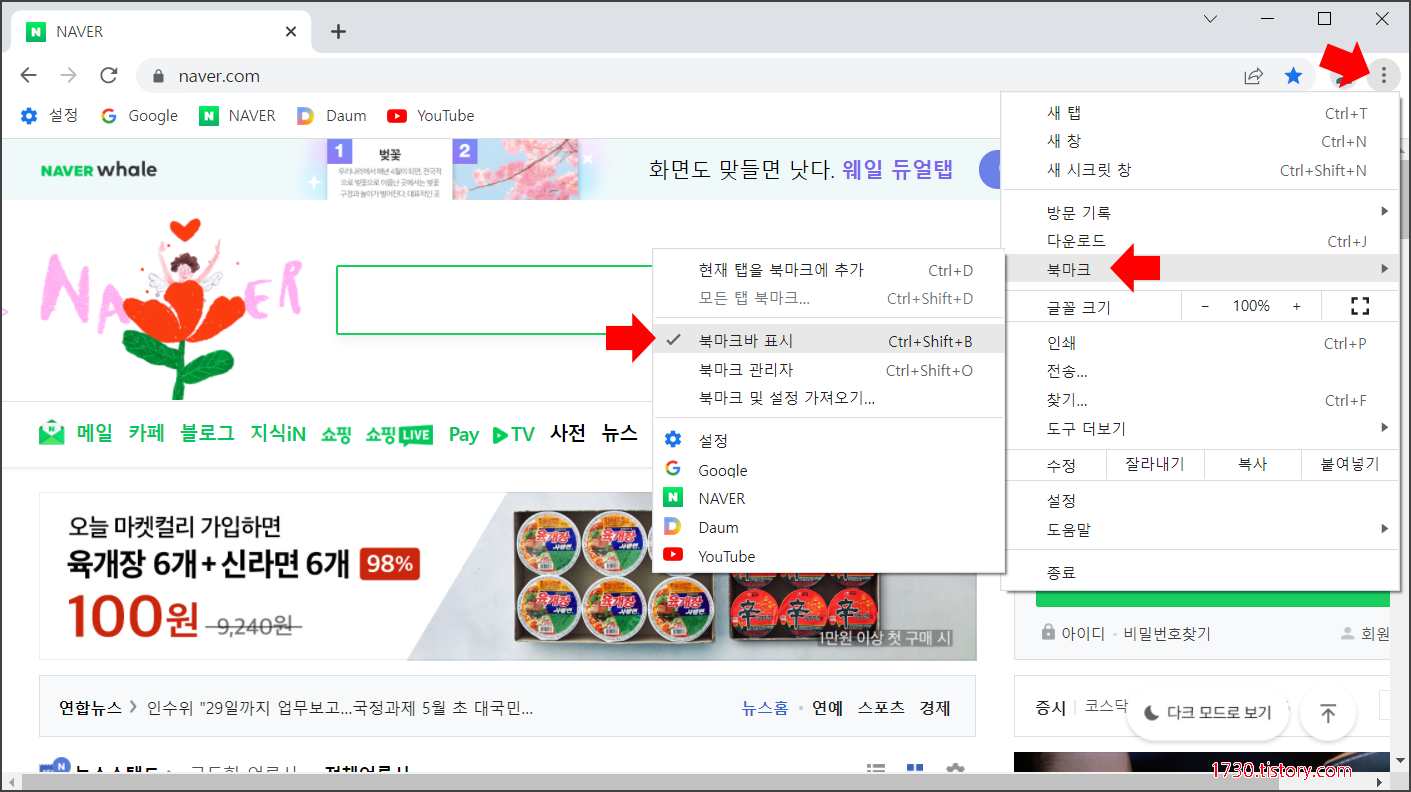1411x792 pixels.
Task: Open 블로그 link on Naver
Action: coord(207,433)
